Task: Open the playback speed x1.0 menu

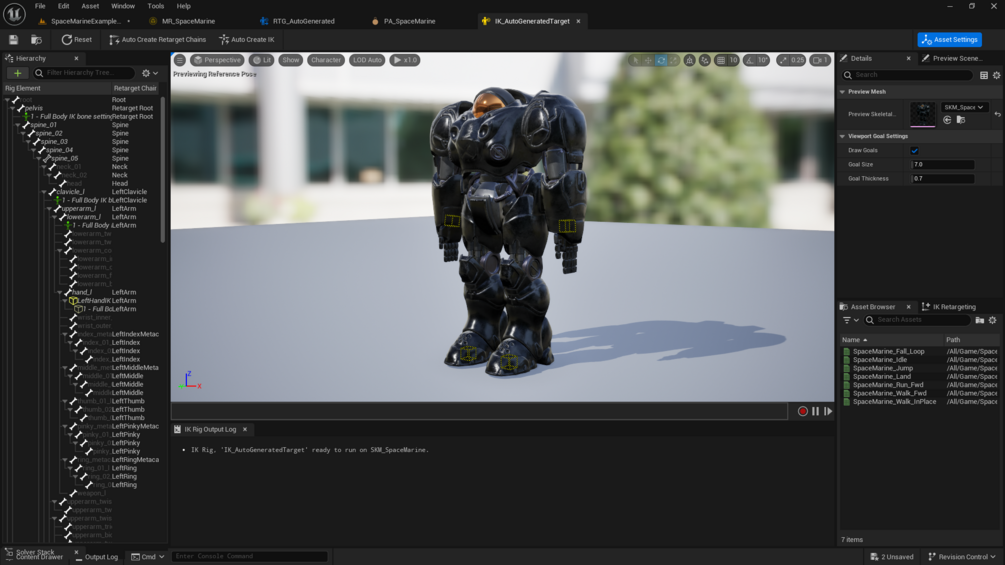Action: [405, 60]
